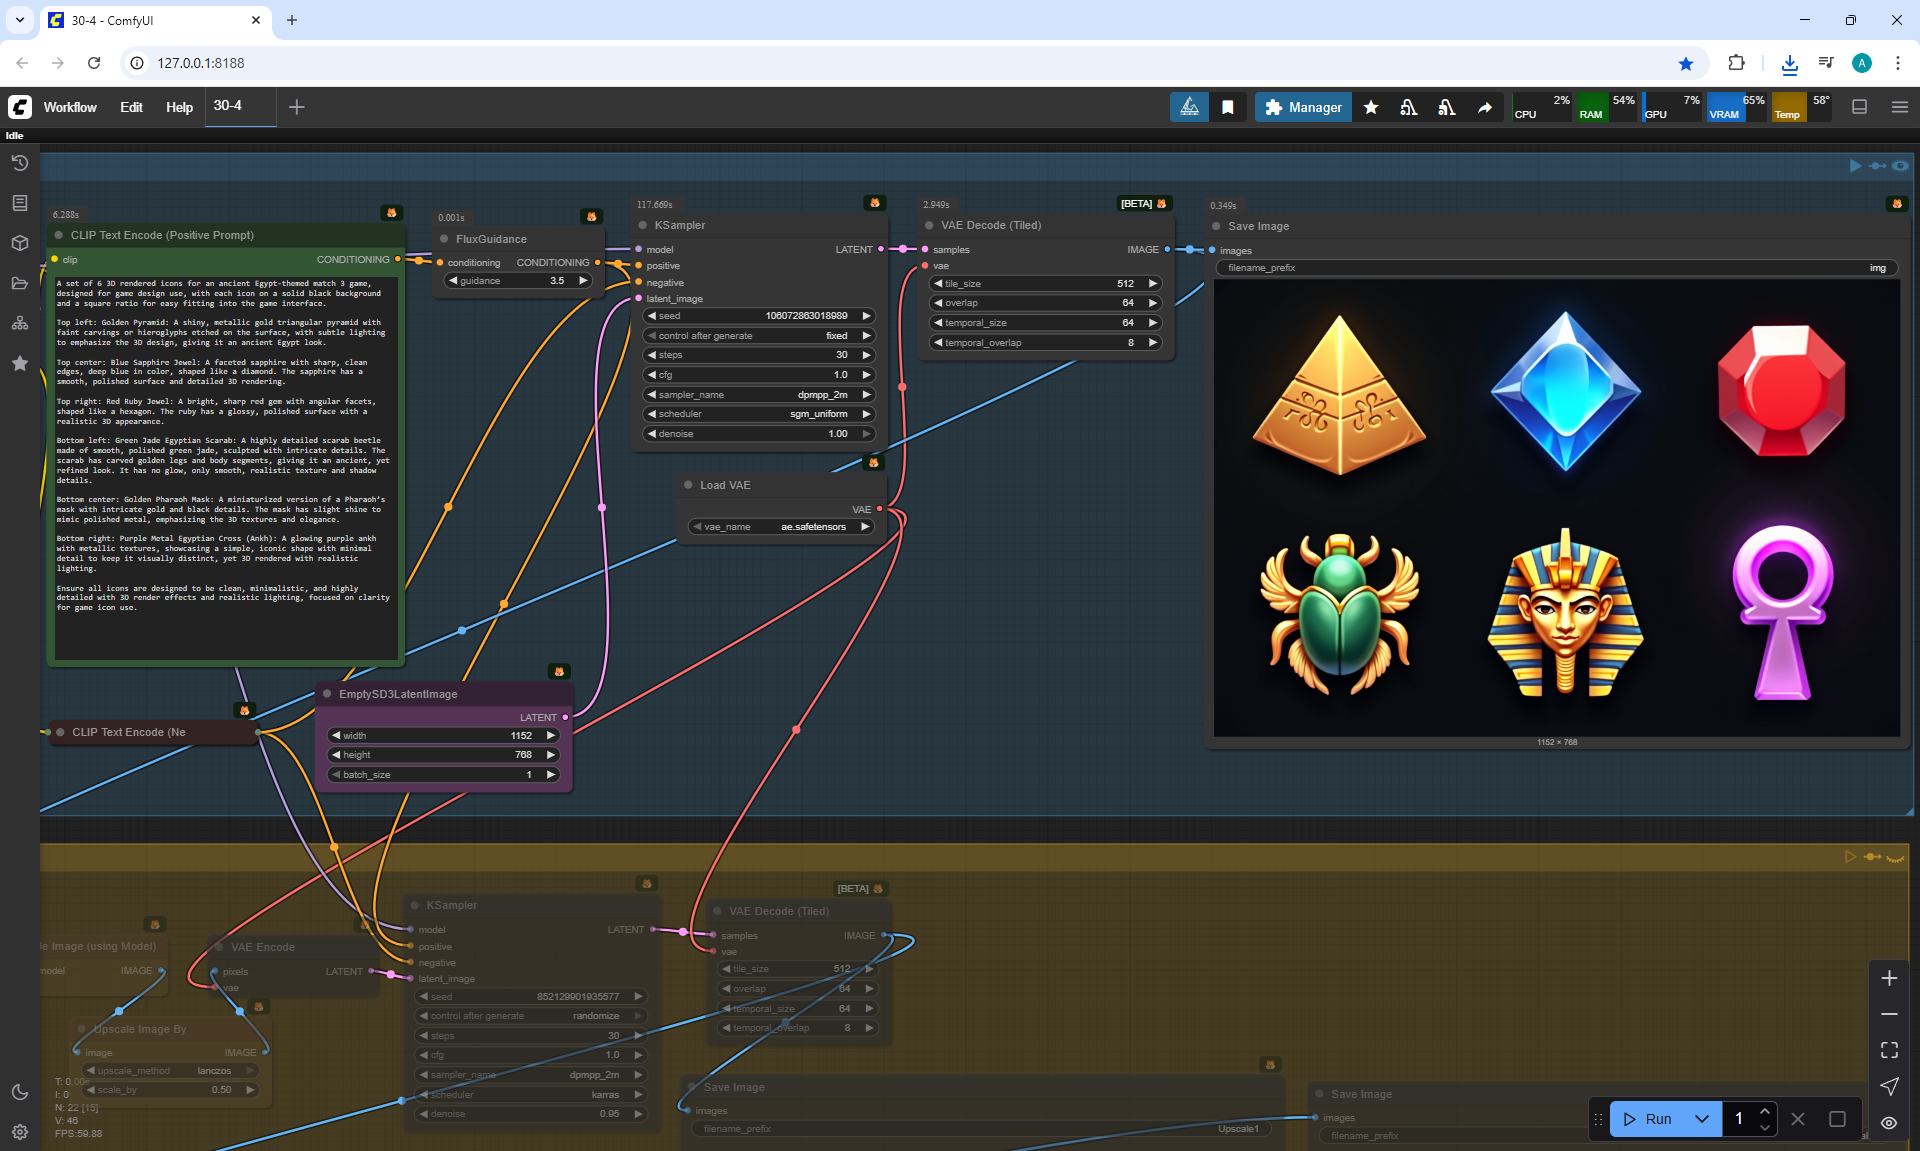Viewport: 1920px width, 1151px height.
Task: Open the workflows folder sidebar icon
Action: 19,283
